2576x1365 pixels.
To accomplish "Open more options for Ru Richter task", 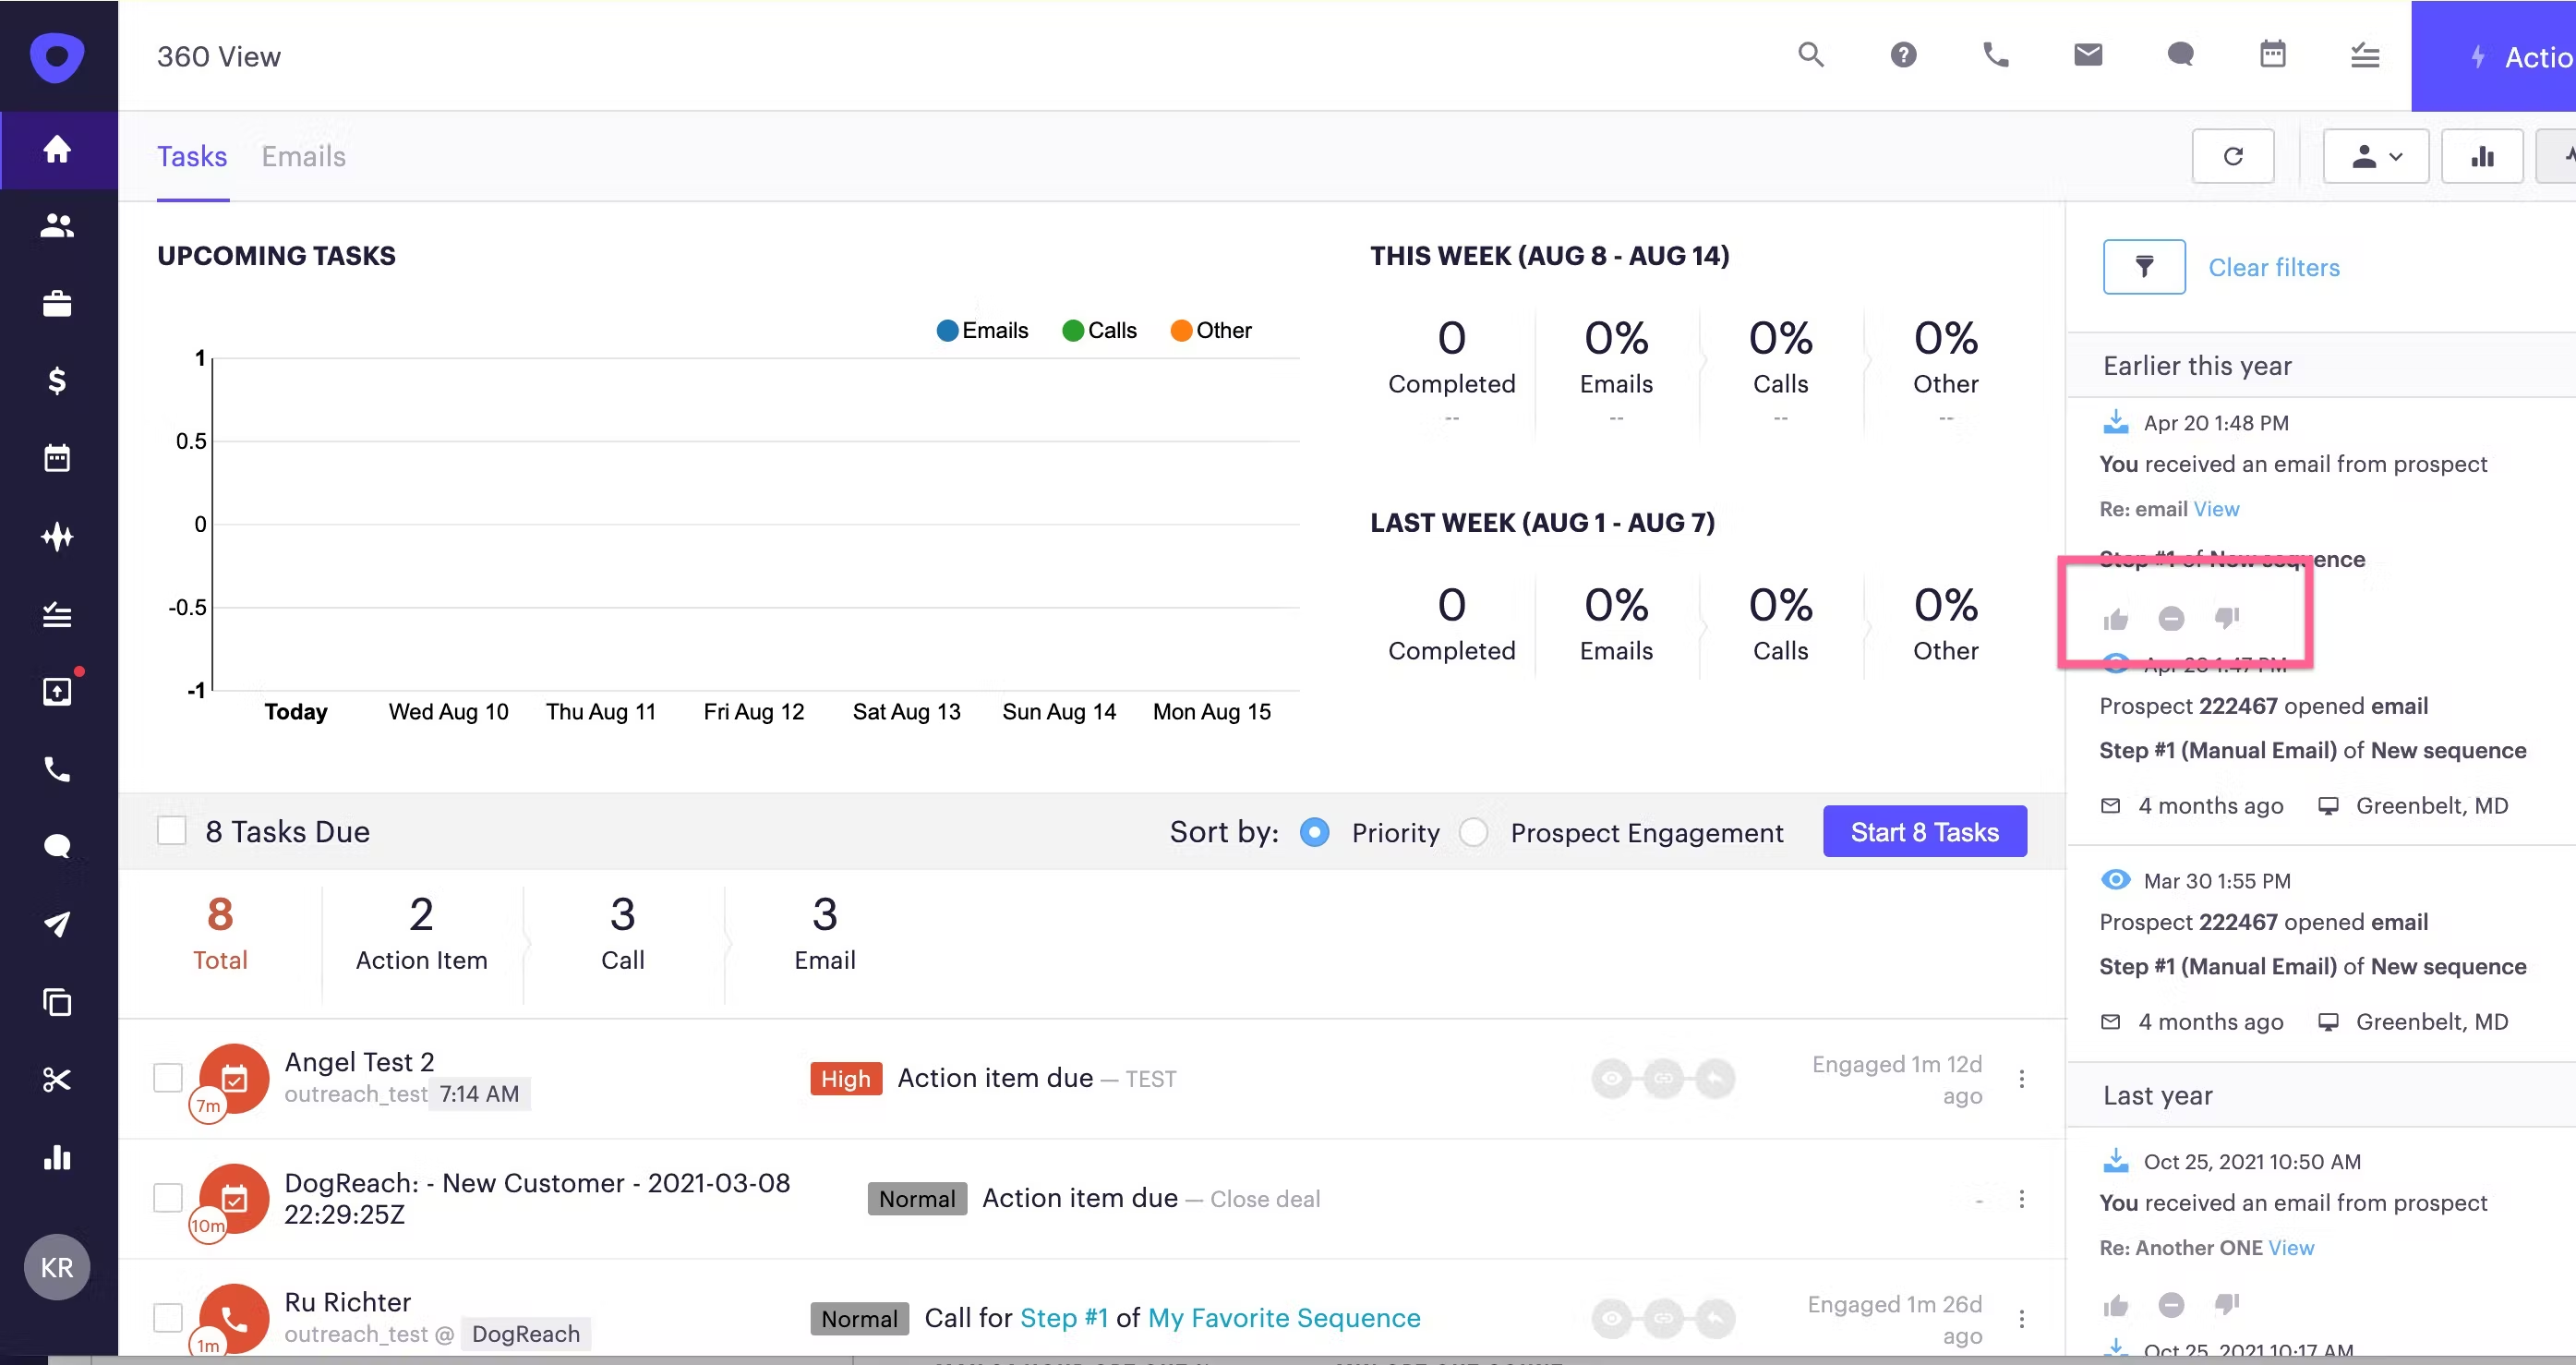I will pos(2022,1319).
